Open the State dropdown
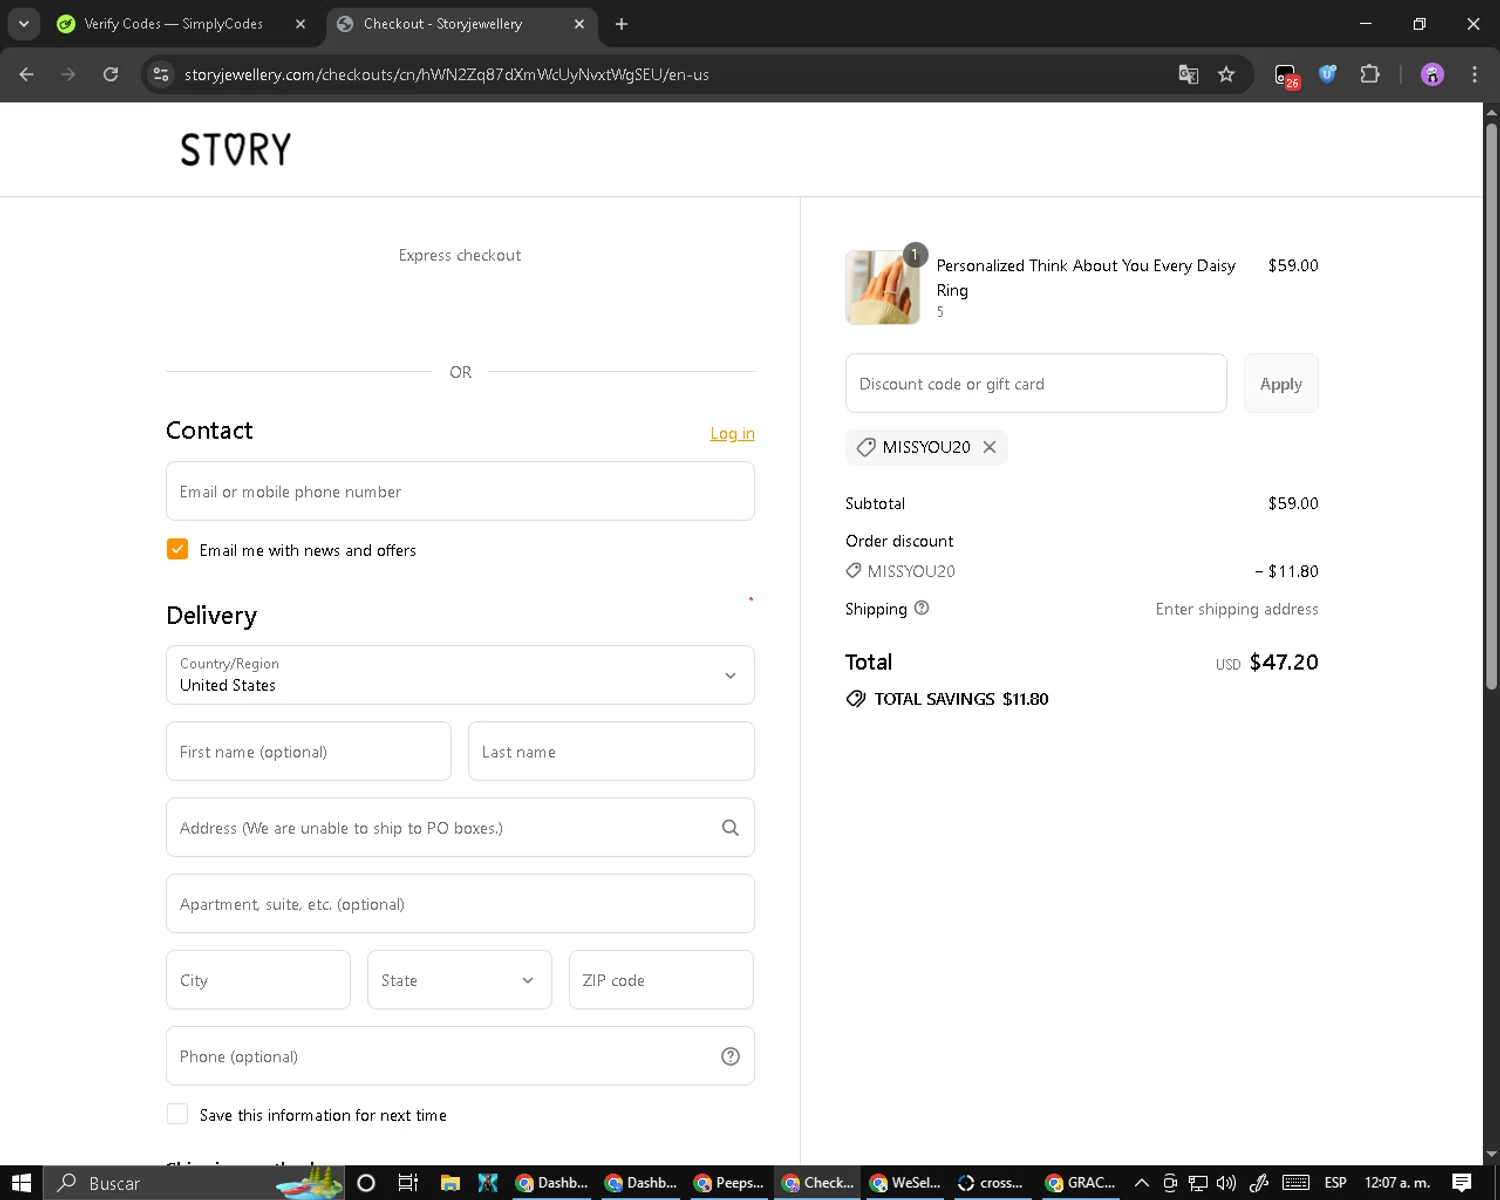1500x1200 pixels. tap(459, 980)
